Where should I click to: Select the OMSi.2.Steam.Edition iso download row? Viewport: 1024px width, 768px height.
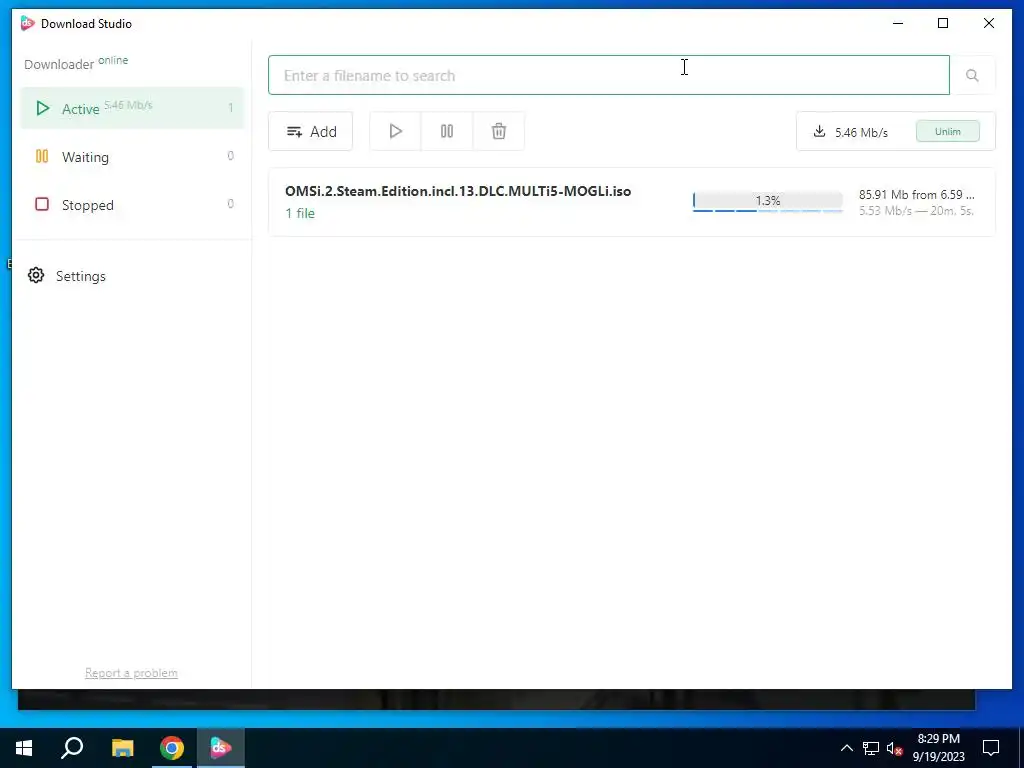pos(632,202)
